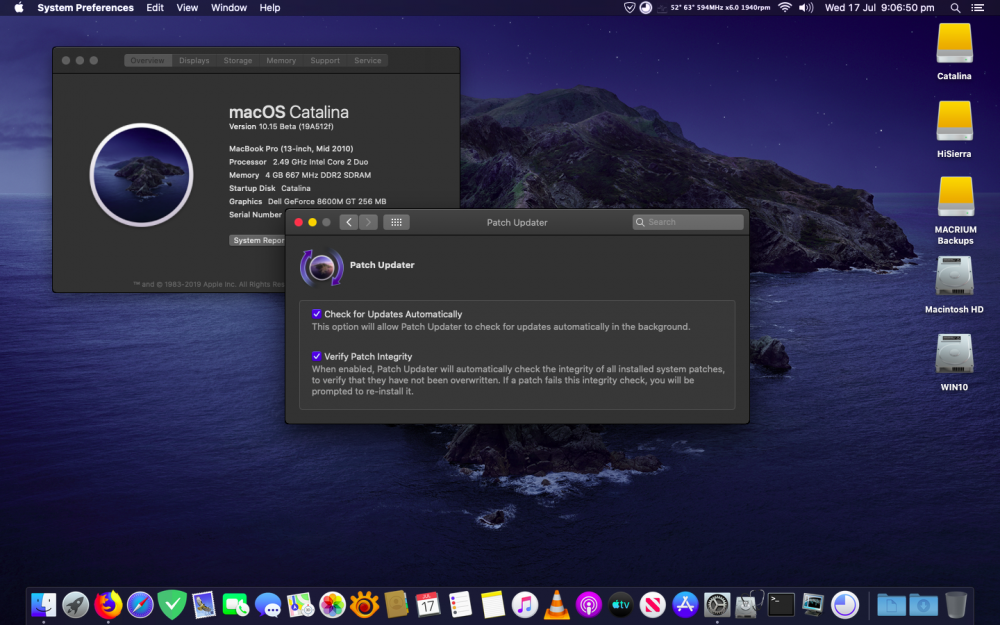Open News from the Dock
Screen dimensions: 1000x625
652,605
